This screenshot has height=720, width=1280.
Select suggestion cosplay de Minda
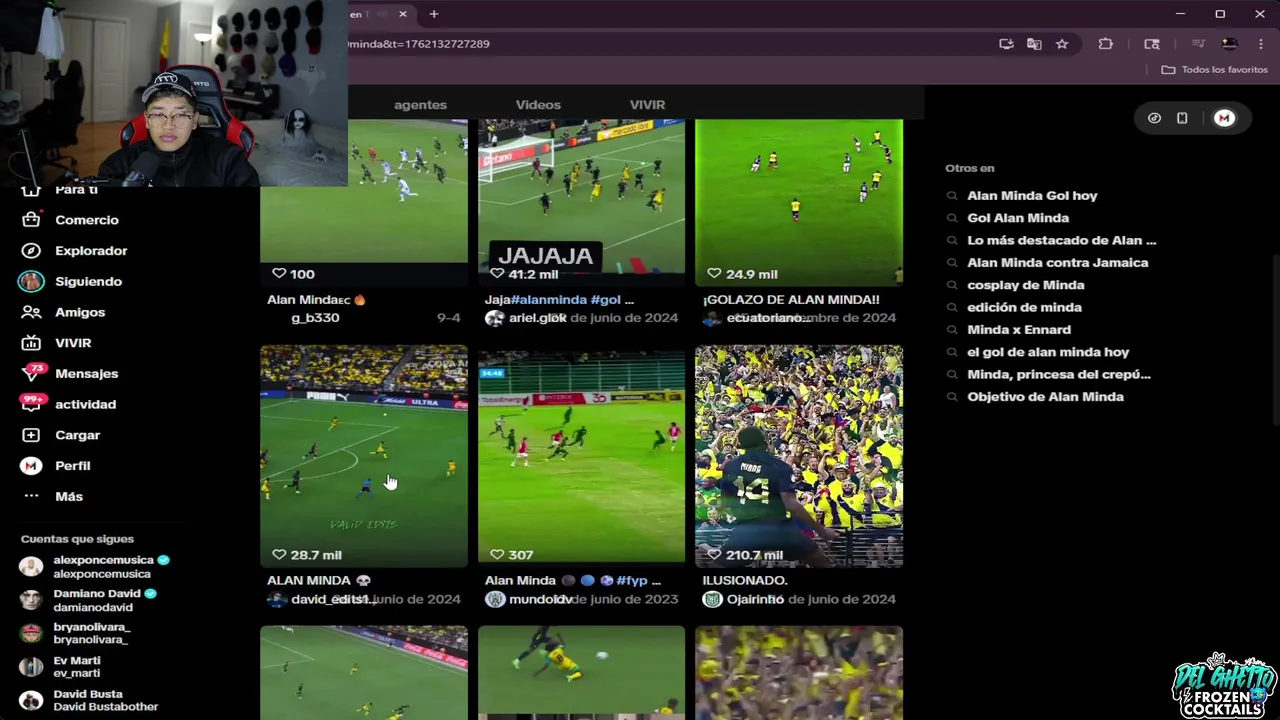[x=1025, y=285]
